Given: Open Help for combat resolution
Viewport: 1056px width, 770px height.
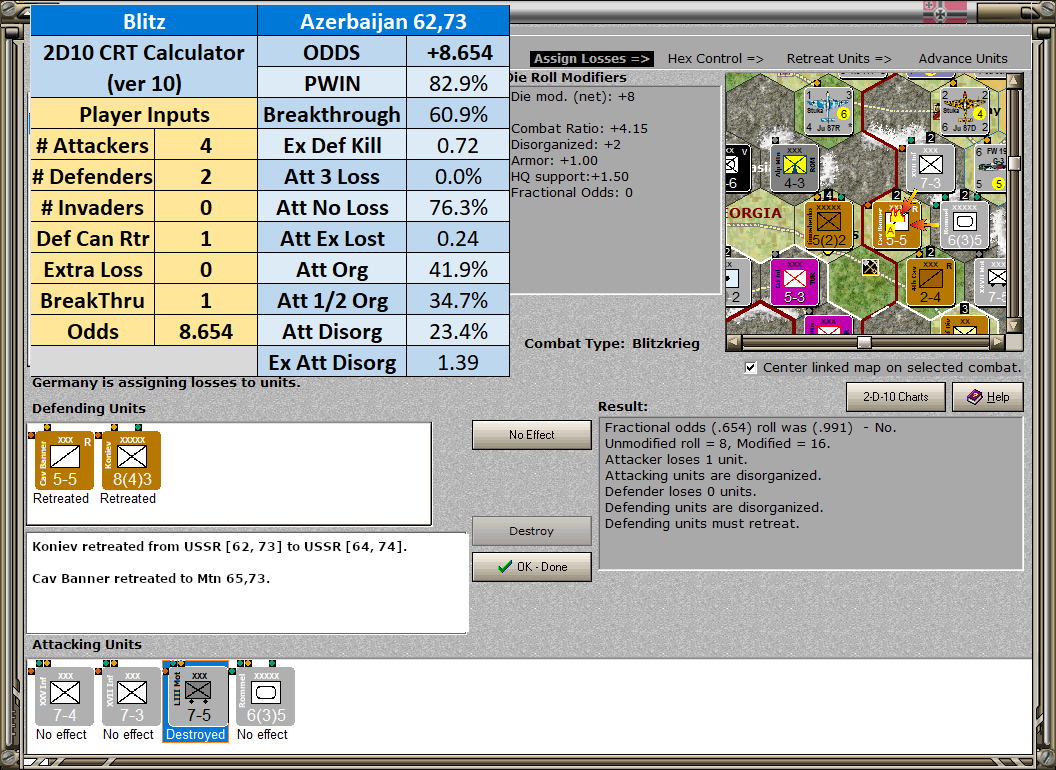Looking at the screenshot, I should pyautogui.click(x=988, y=397).
